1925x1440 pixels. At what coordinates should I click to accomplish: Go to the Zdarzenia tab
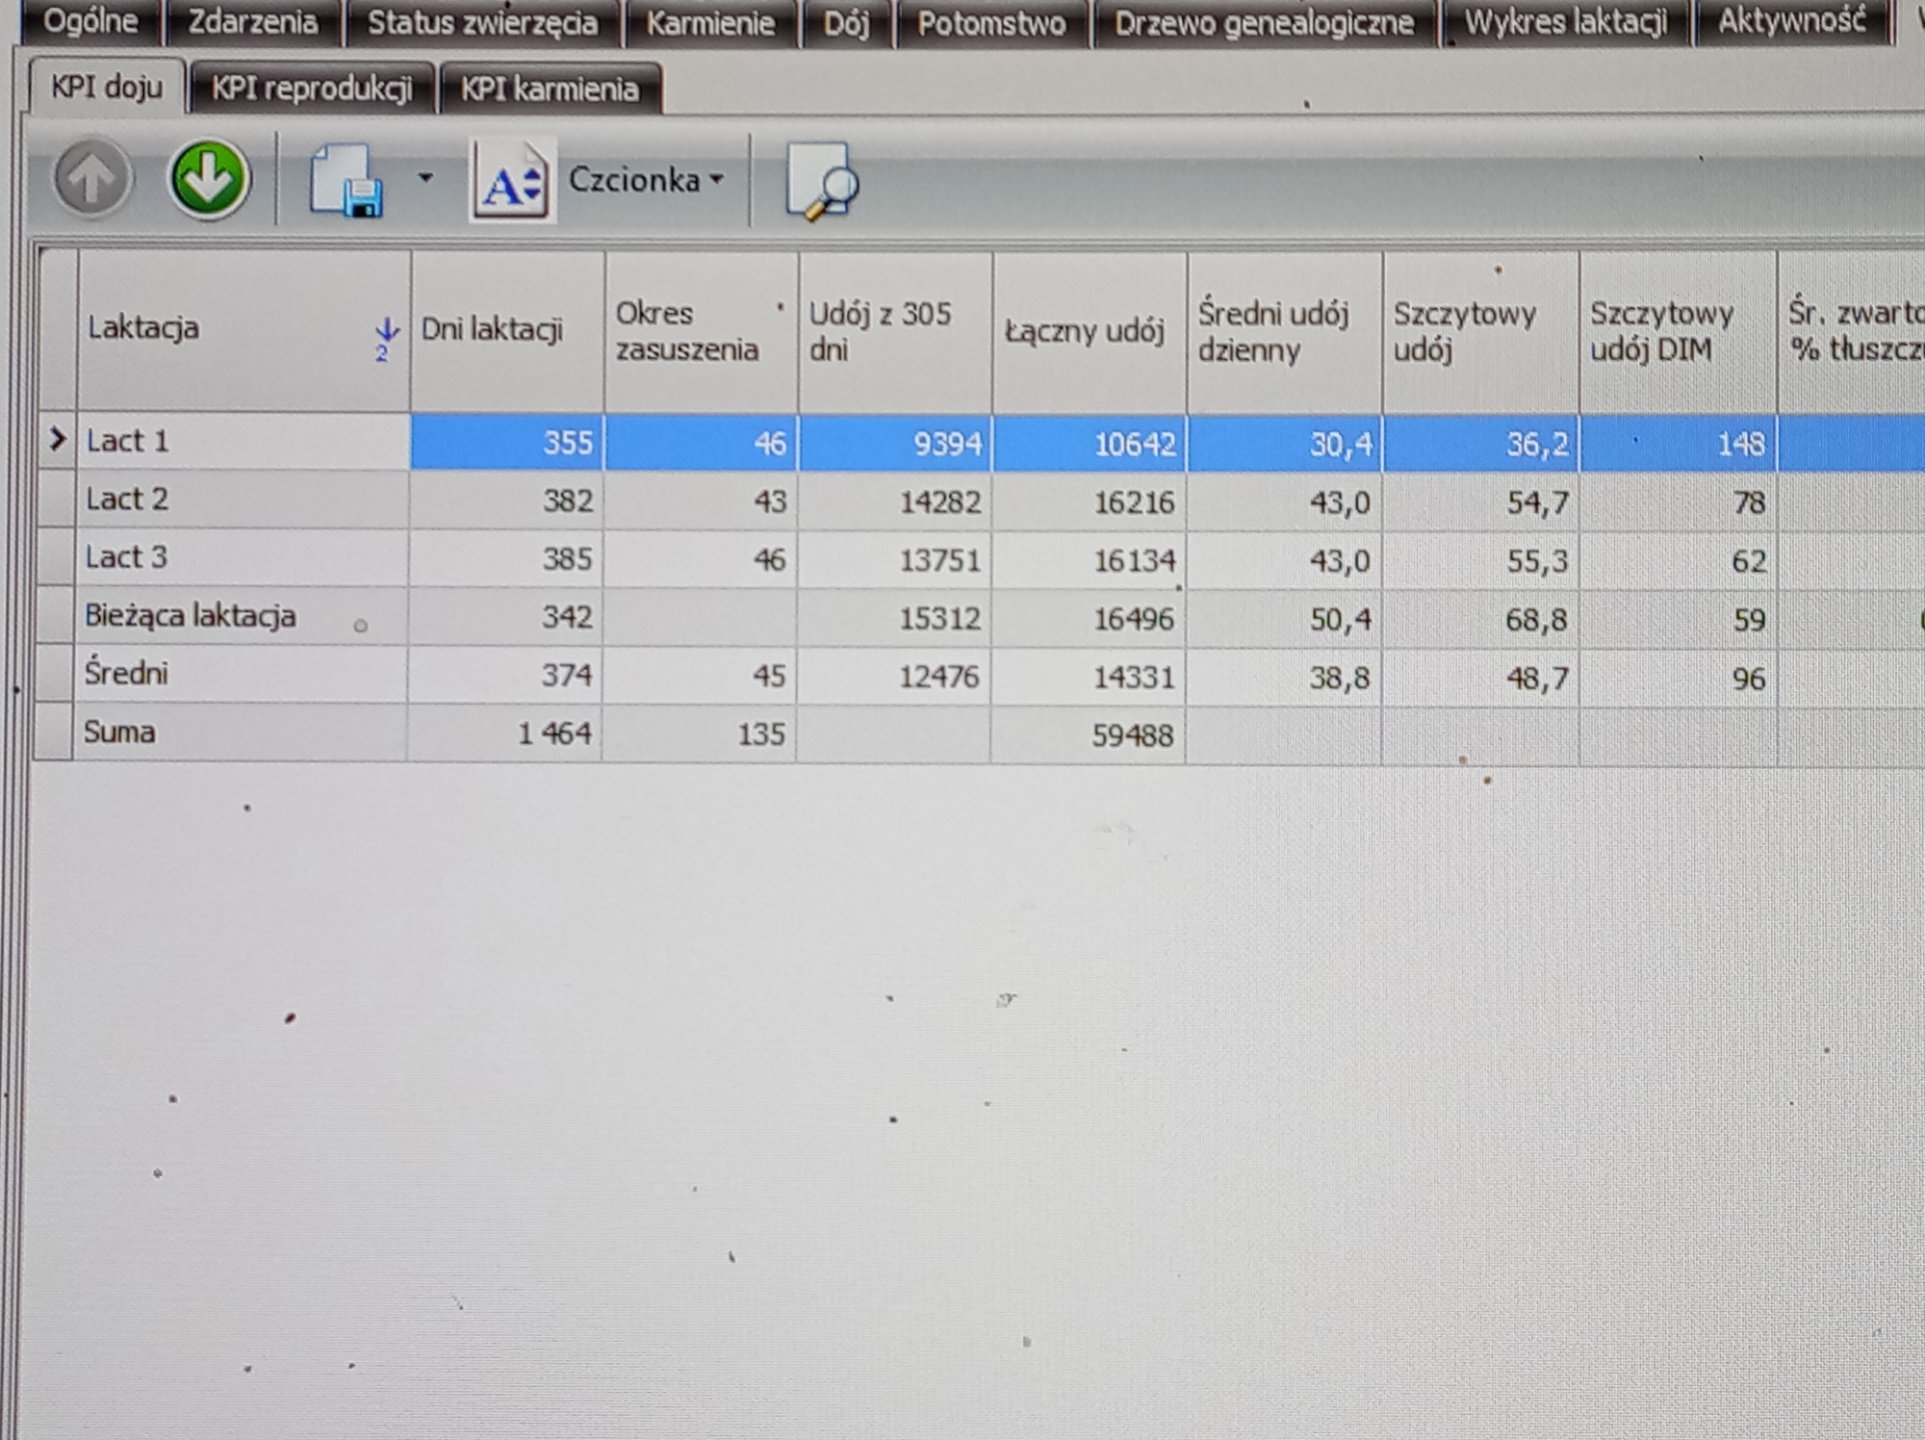pyautogui.click(x=253, y=23)
